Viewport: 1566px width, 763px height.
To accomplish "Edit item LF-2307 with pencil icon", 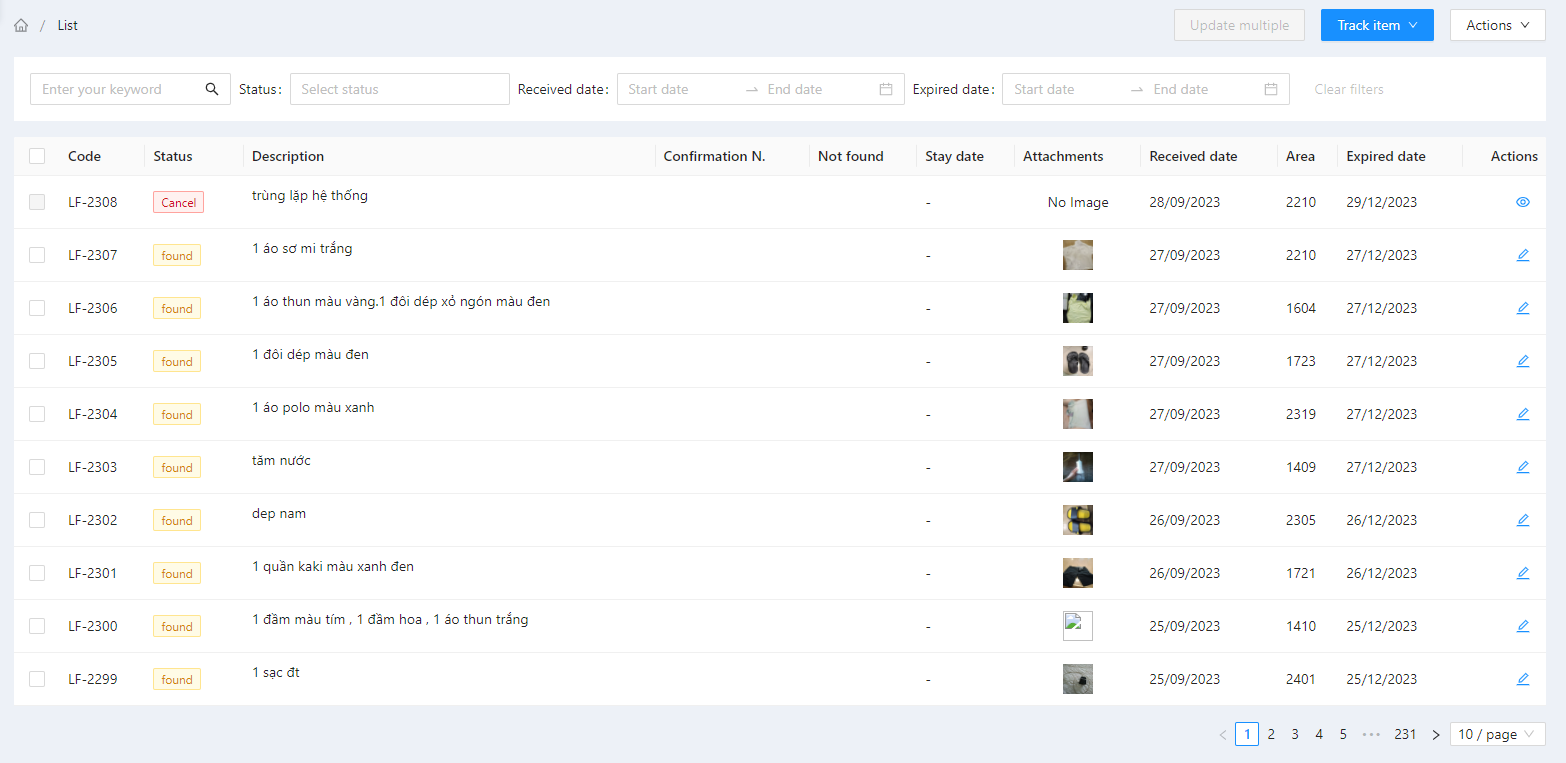I will pyautogui.click(x=1522, y=255).
